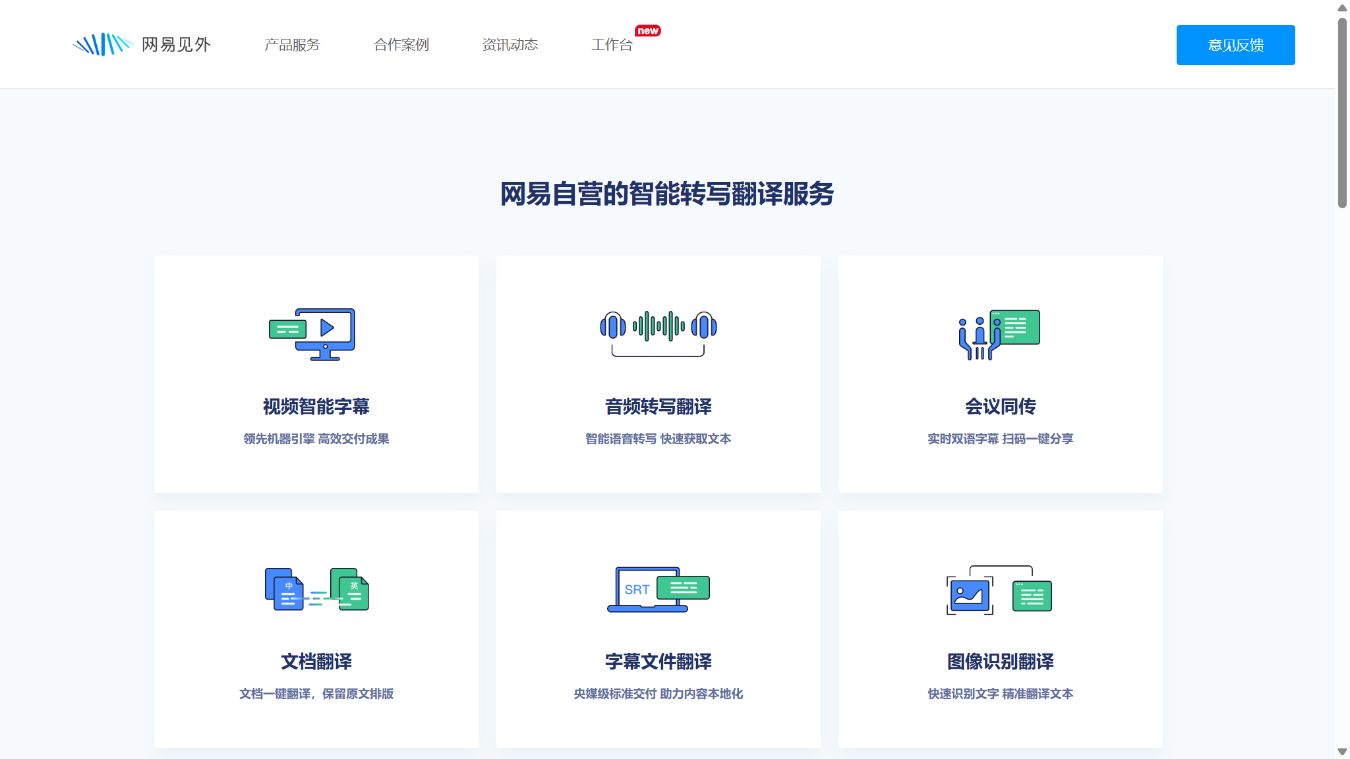
Task: Click the red new badge
Action: pyautogui.click(x=648, y=31)
